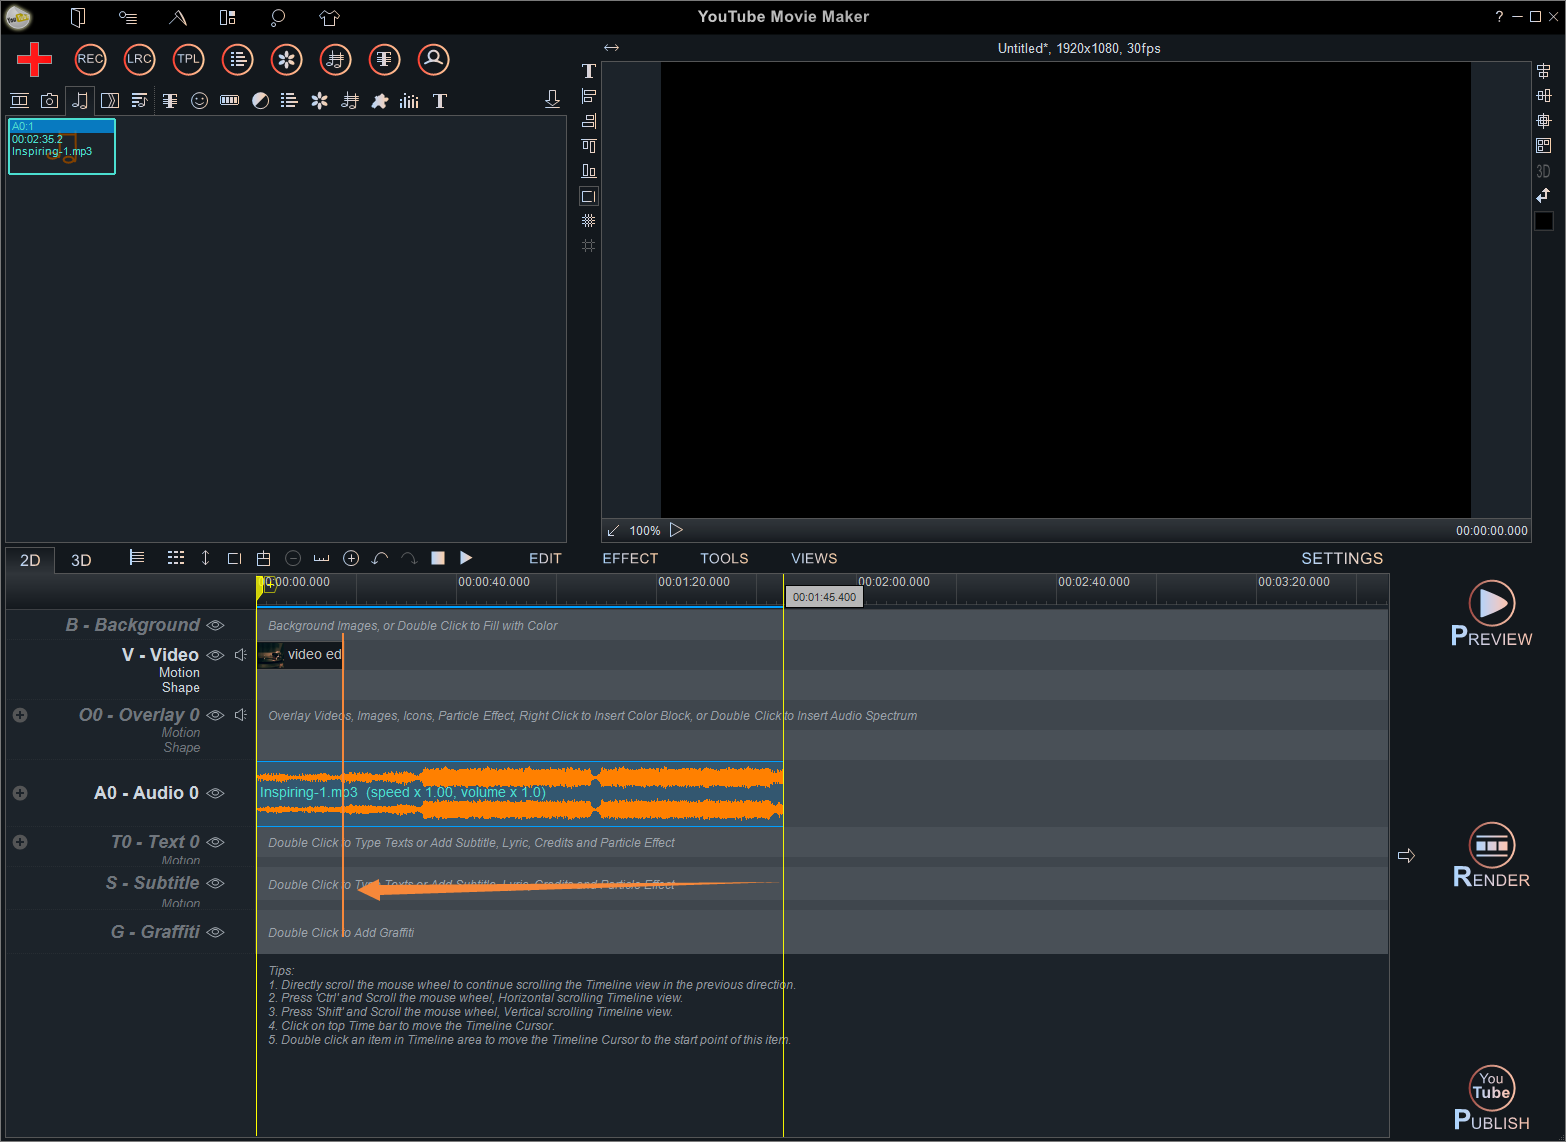Play the timeline with the play triangle

tap(466, 558)
